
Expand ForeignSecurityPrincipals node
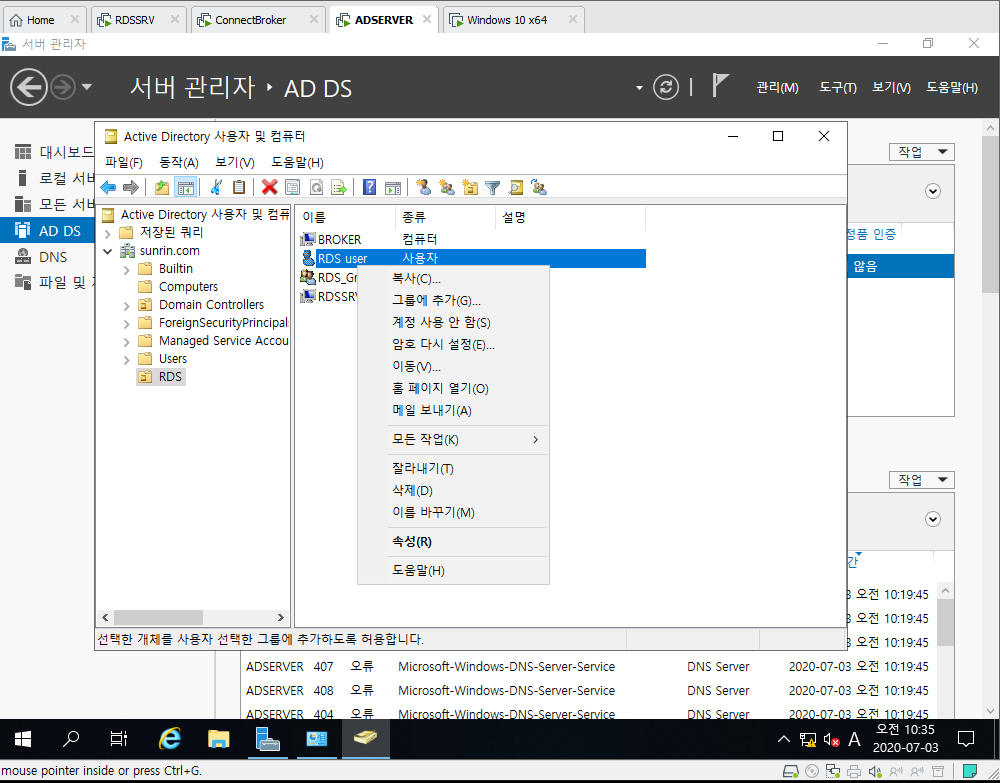(x=126, y=324)
